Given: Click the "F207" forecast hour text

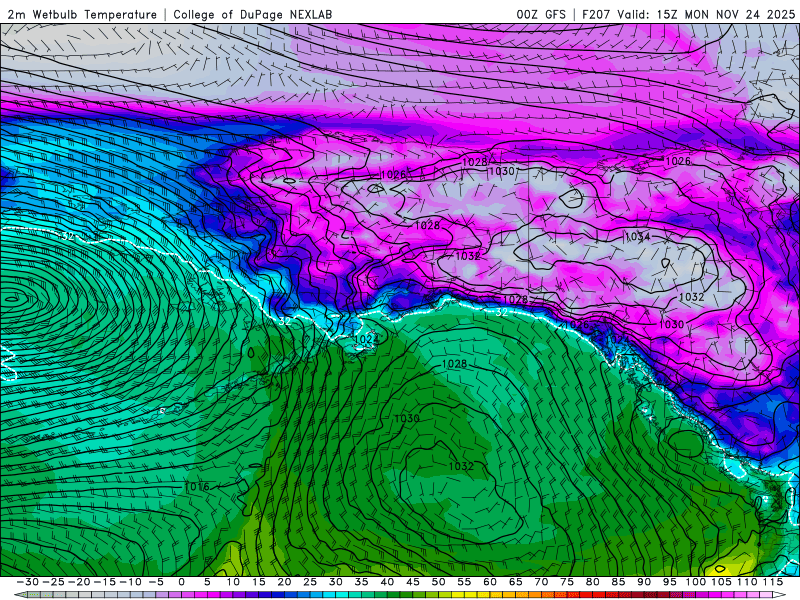Looking at the screenshot, I should (x=596, y=15).
